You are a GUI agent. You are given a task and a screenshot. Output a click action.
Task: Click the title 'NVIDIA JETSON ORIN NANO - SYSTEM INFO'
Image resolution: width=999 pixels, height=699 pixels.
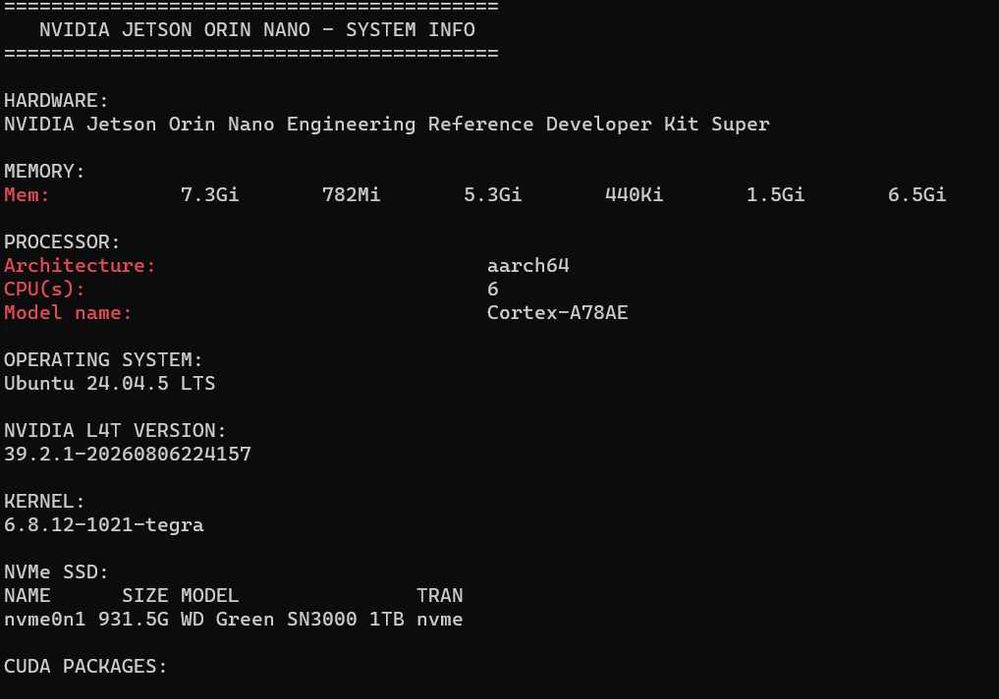(x=257, y=30)
